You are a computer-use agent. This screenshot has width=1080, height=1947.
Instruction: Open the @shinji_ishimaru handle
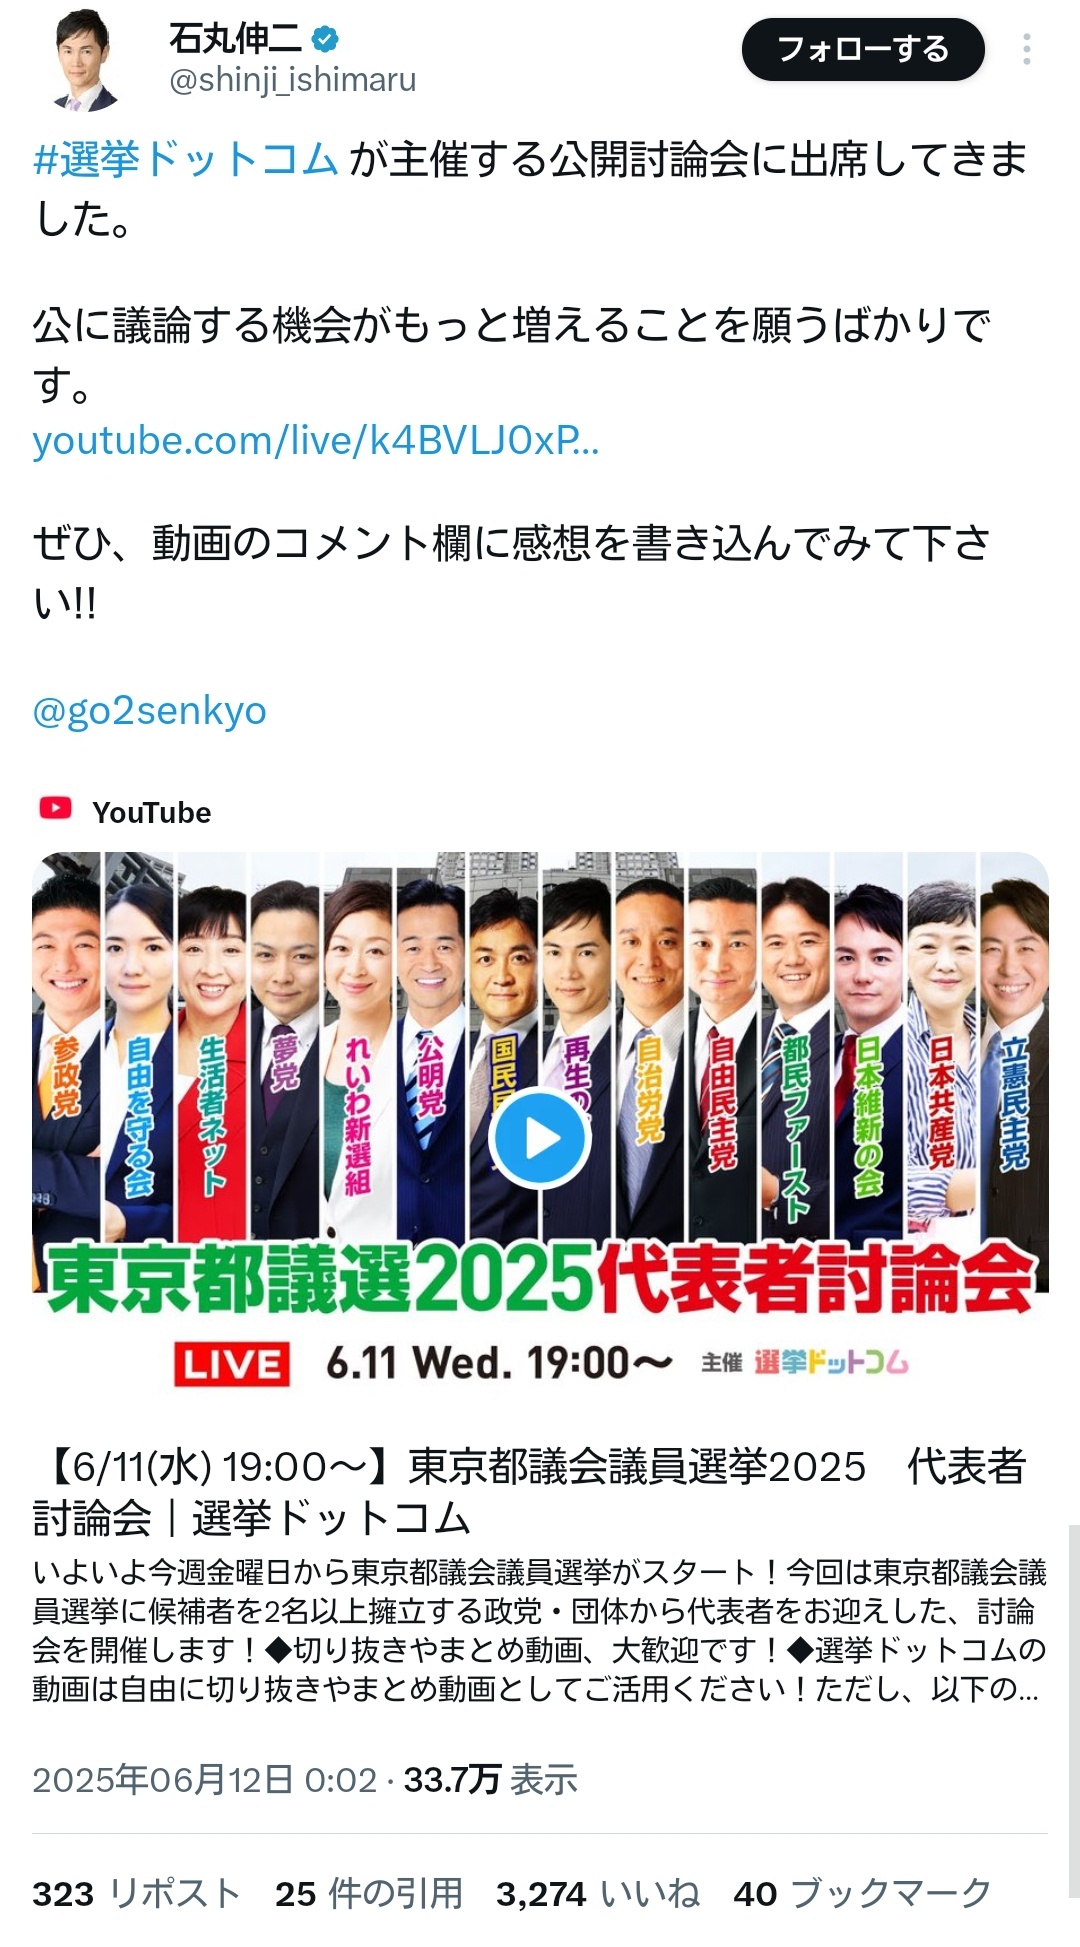click(293, 80)
